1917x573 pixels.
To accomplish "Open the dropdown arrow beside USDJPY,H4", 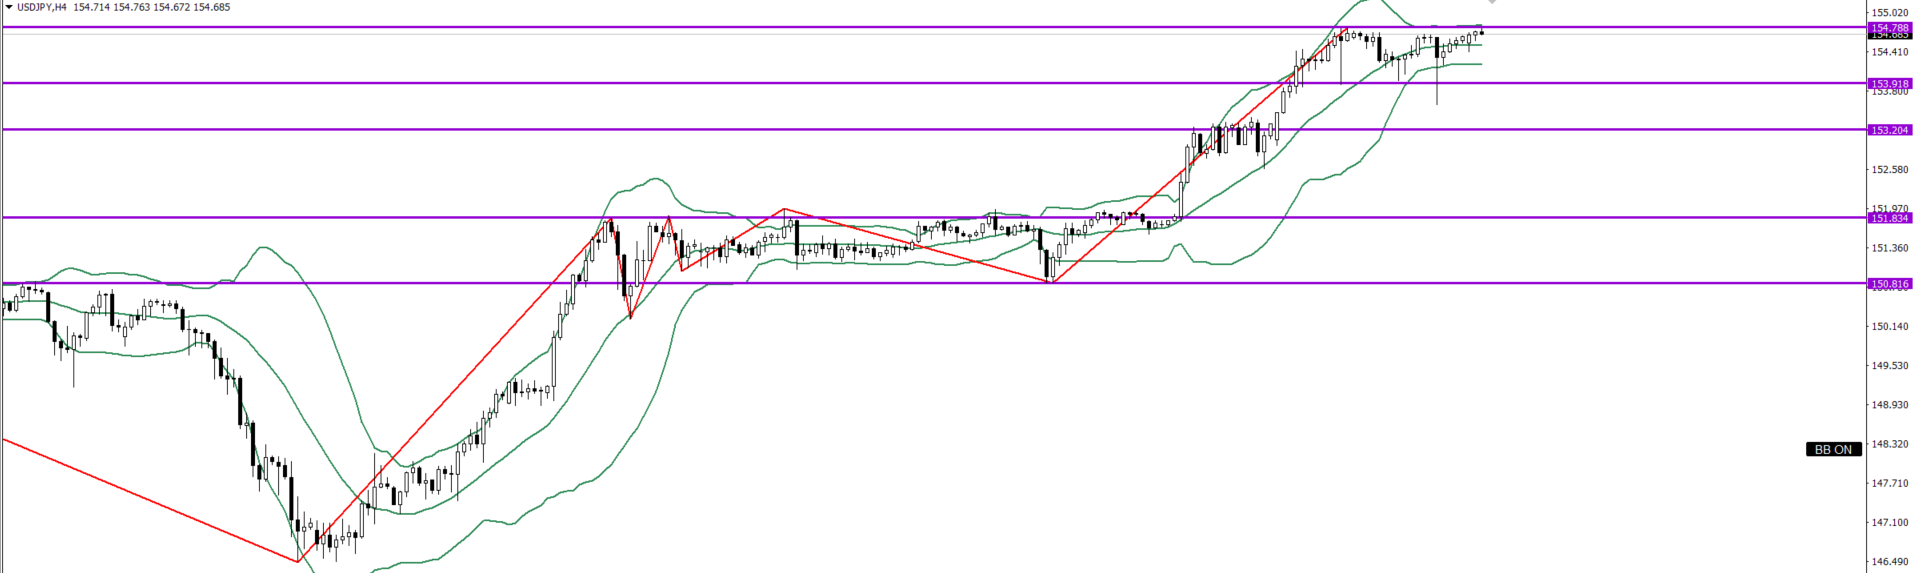I will point(9,7).
